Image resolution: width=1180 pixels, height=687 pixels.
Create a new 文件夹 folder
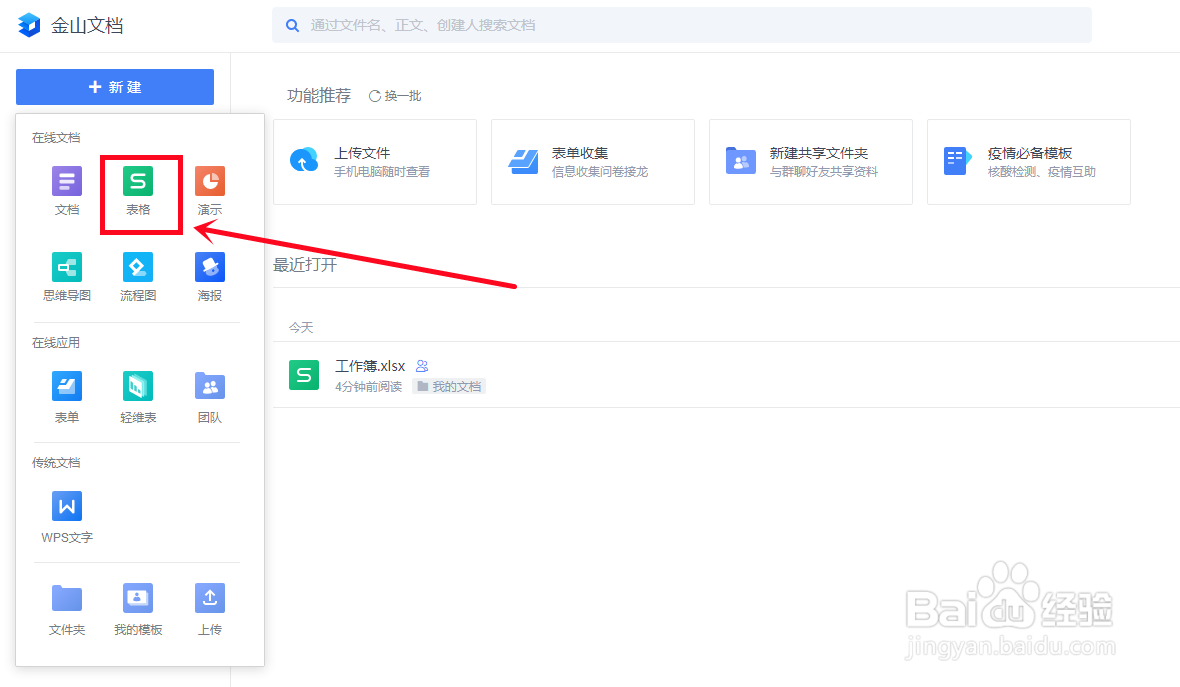coord(67,609)
